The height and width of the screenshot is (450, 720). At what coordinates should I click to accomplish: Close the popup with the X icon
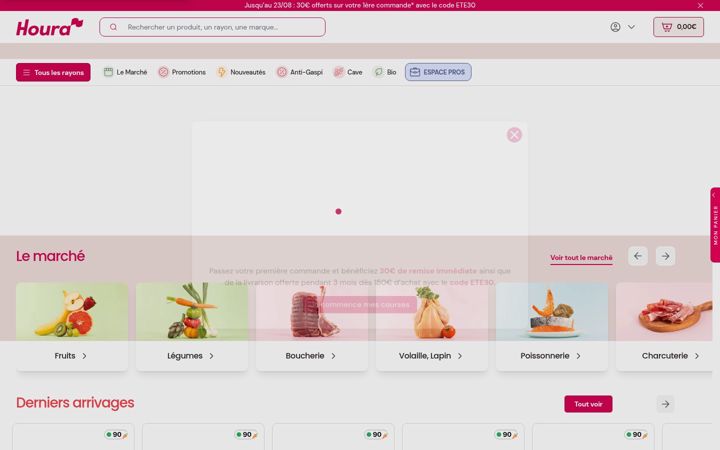coord(514,135)
